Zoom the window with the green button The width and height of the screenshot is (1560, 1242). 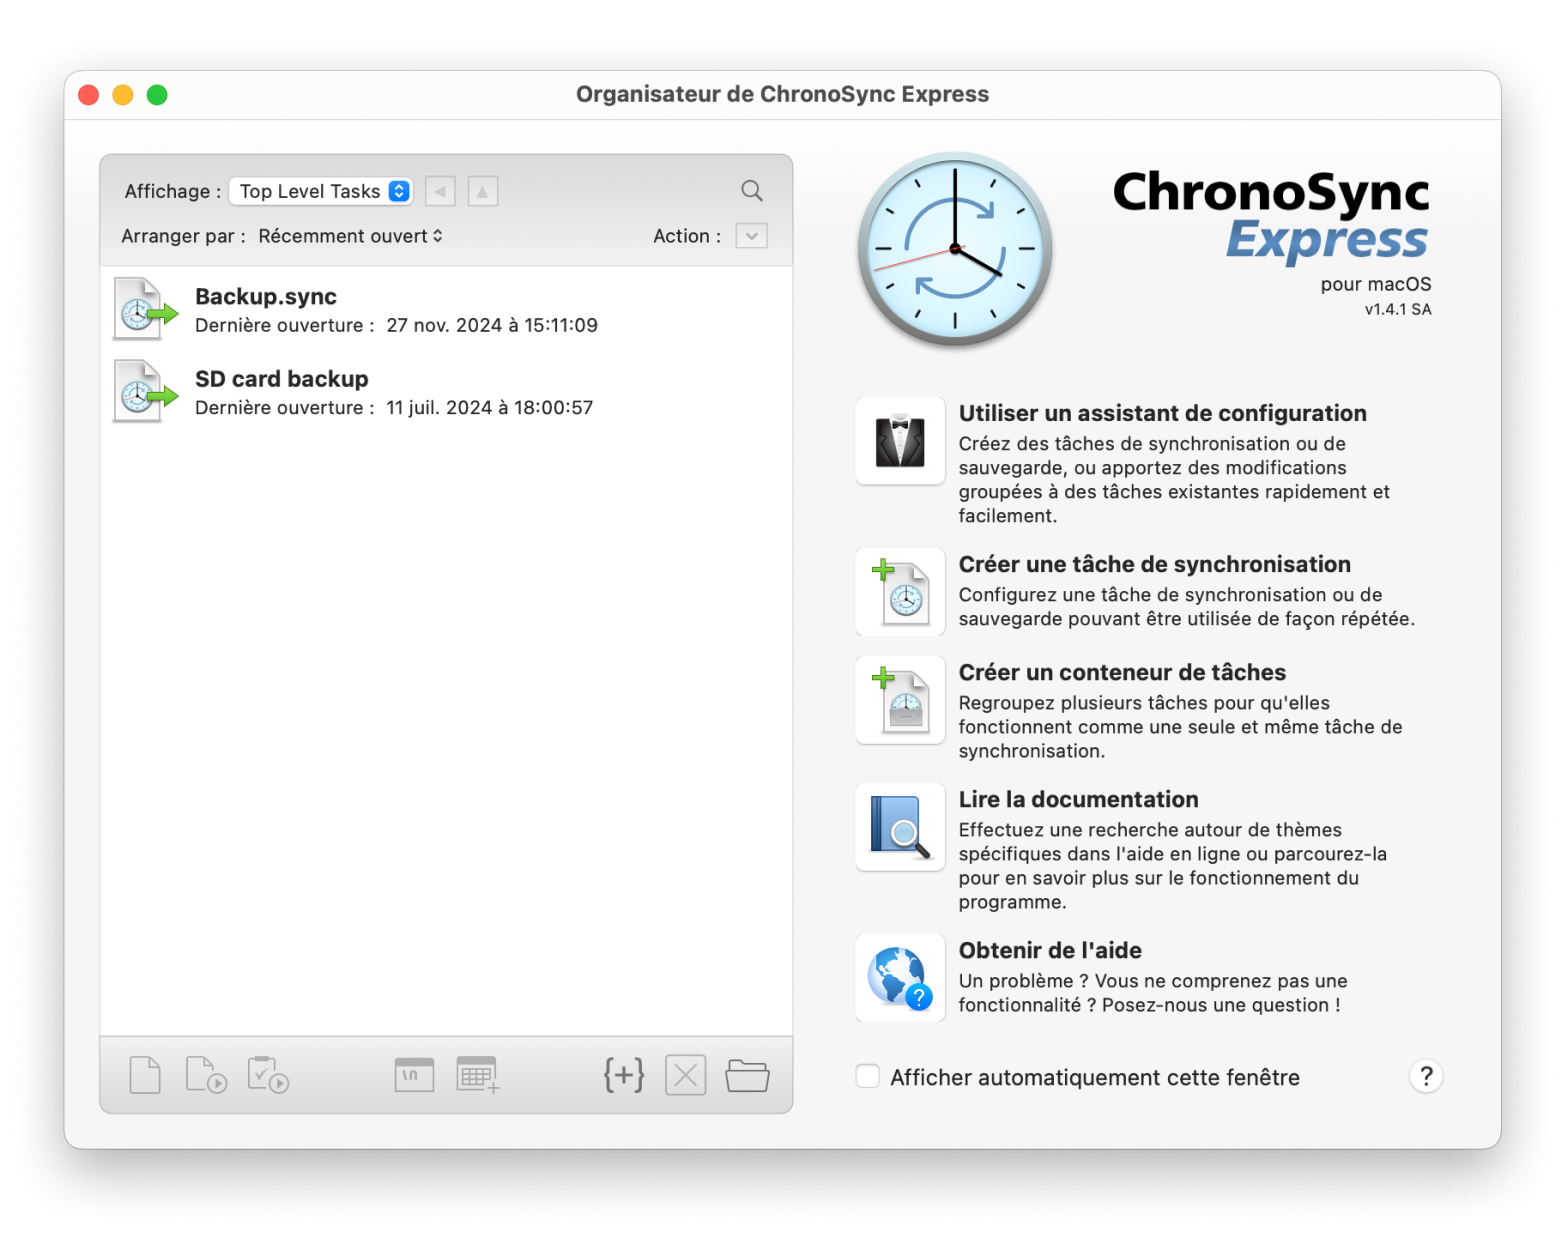pos(157,95)
